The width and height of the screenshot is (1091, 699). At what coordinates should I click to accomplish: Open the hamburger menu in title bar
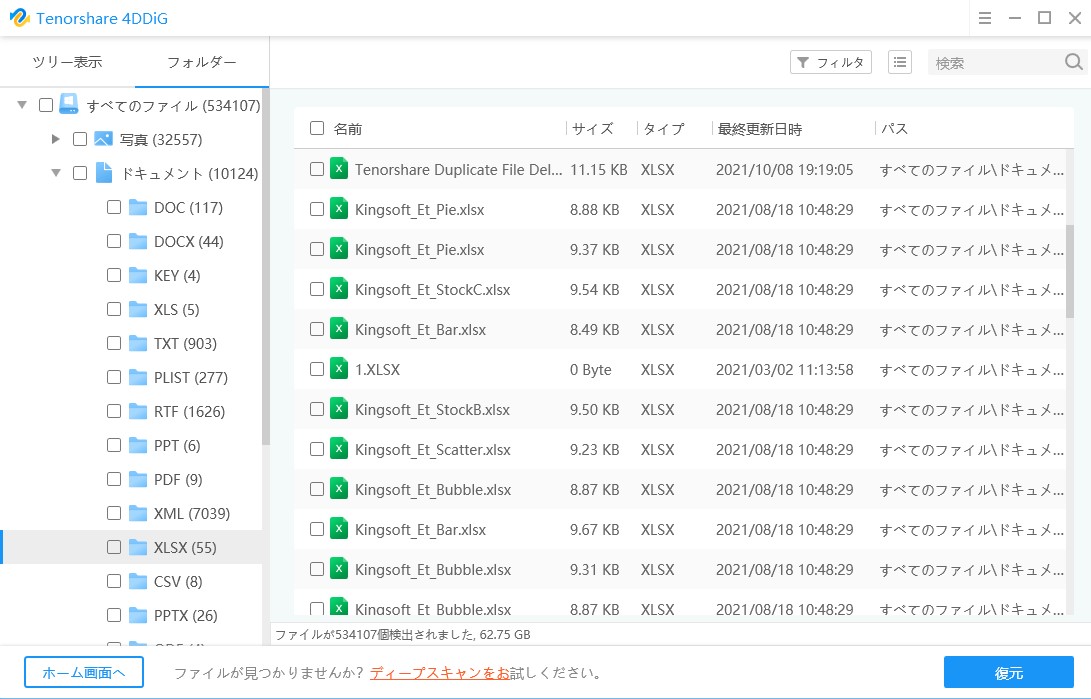click(x=985, y=18)
